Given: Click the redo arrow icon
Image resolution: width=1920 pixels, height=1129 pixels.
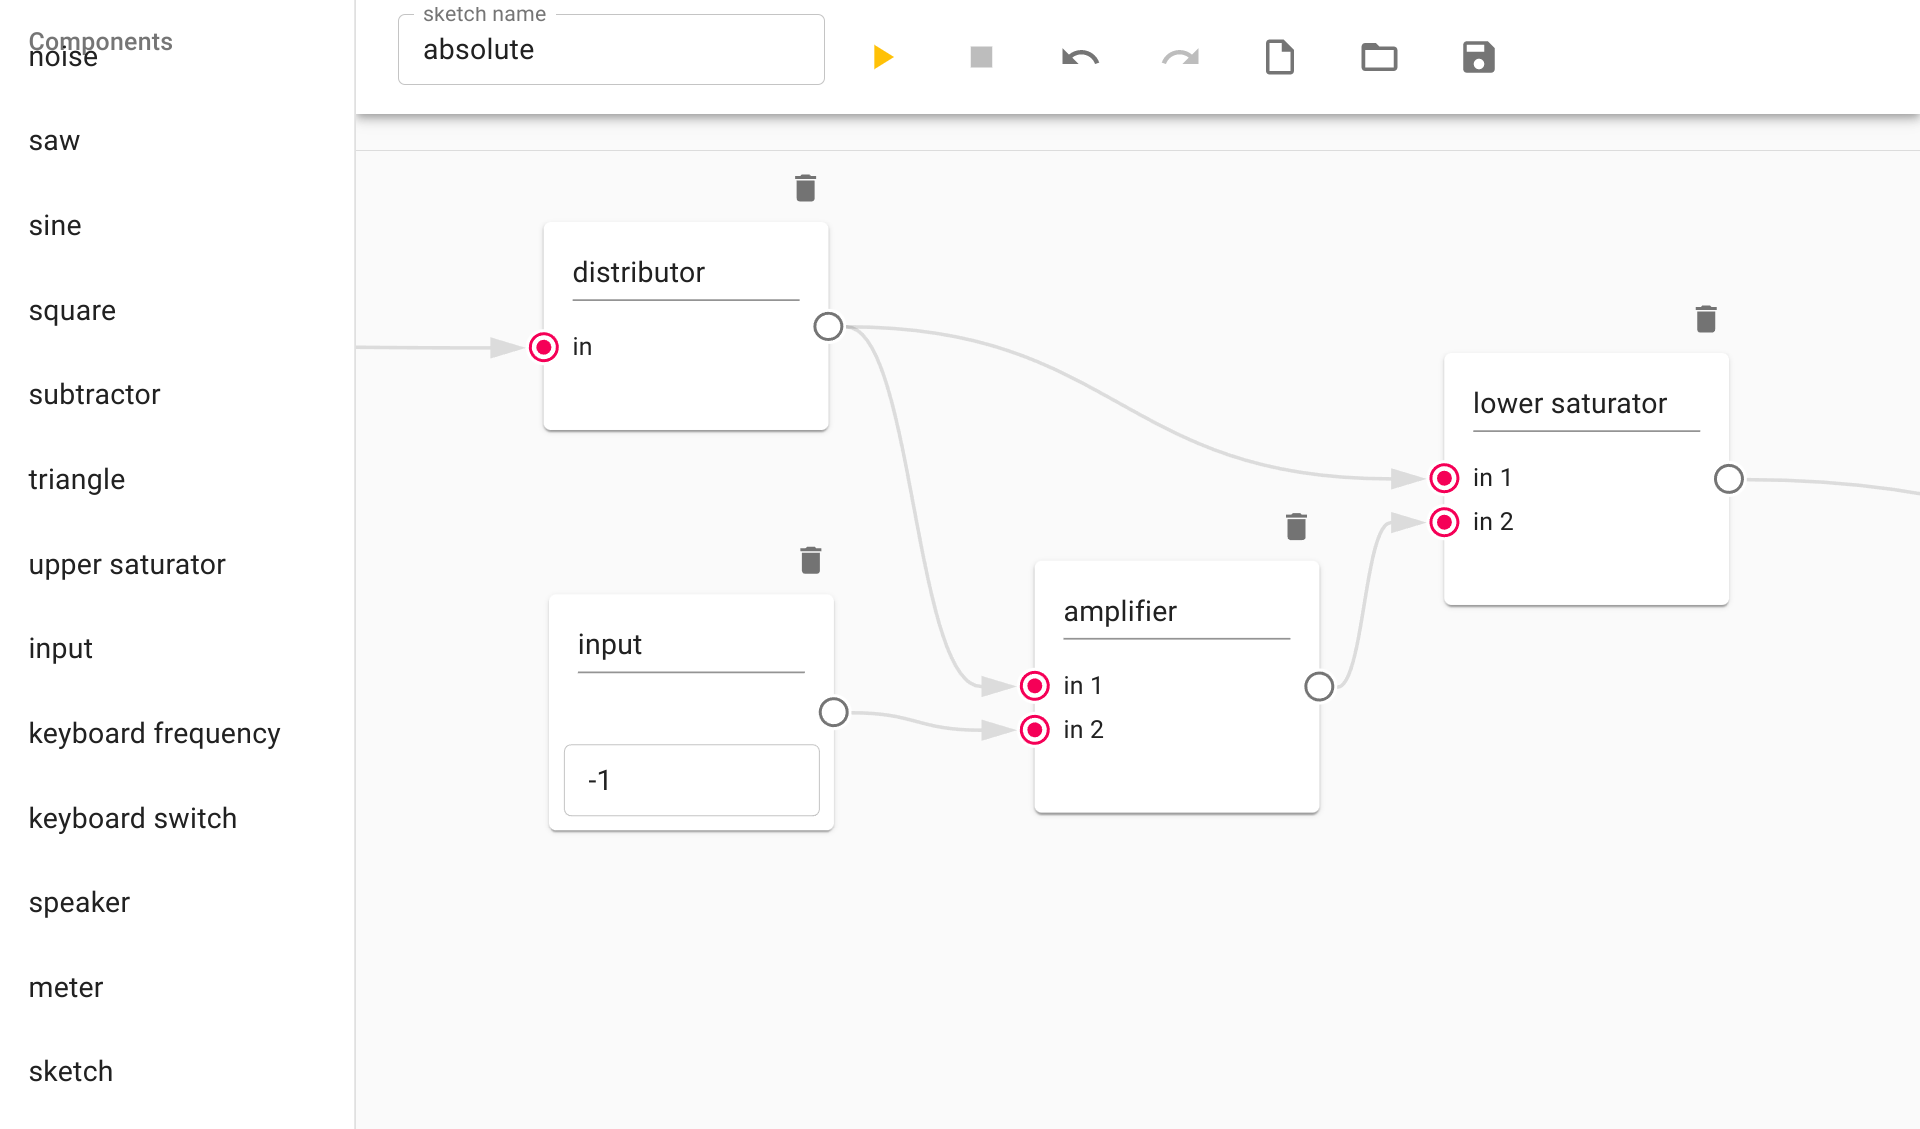Looking at the screenshot, I should point(1180,57).
